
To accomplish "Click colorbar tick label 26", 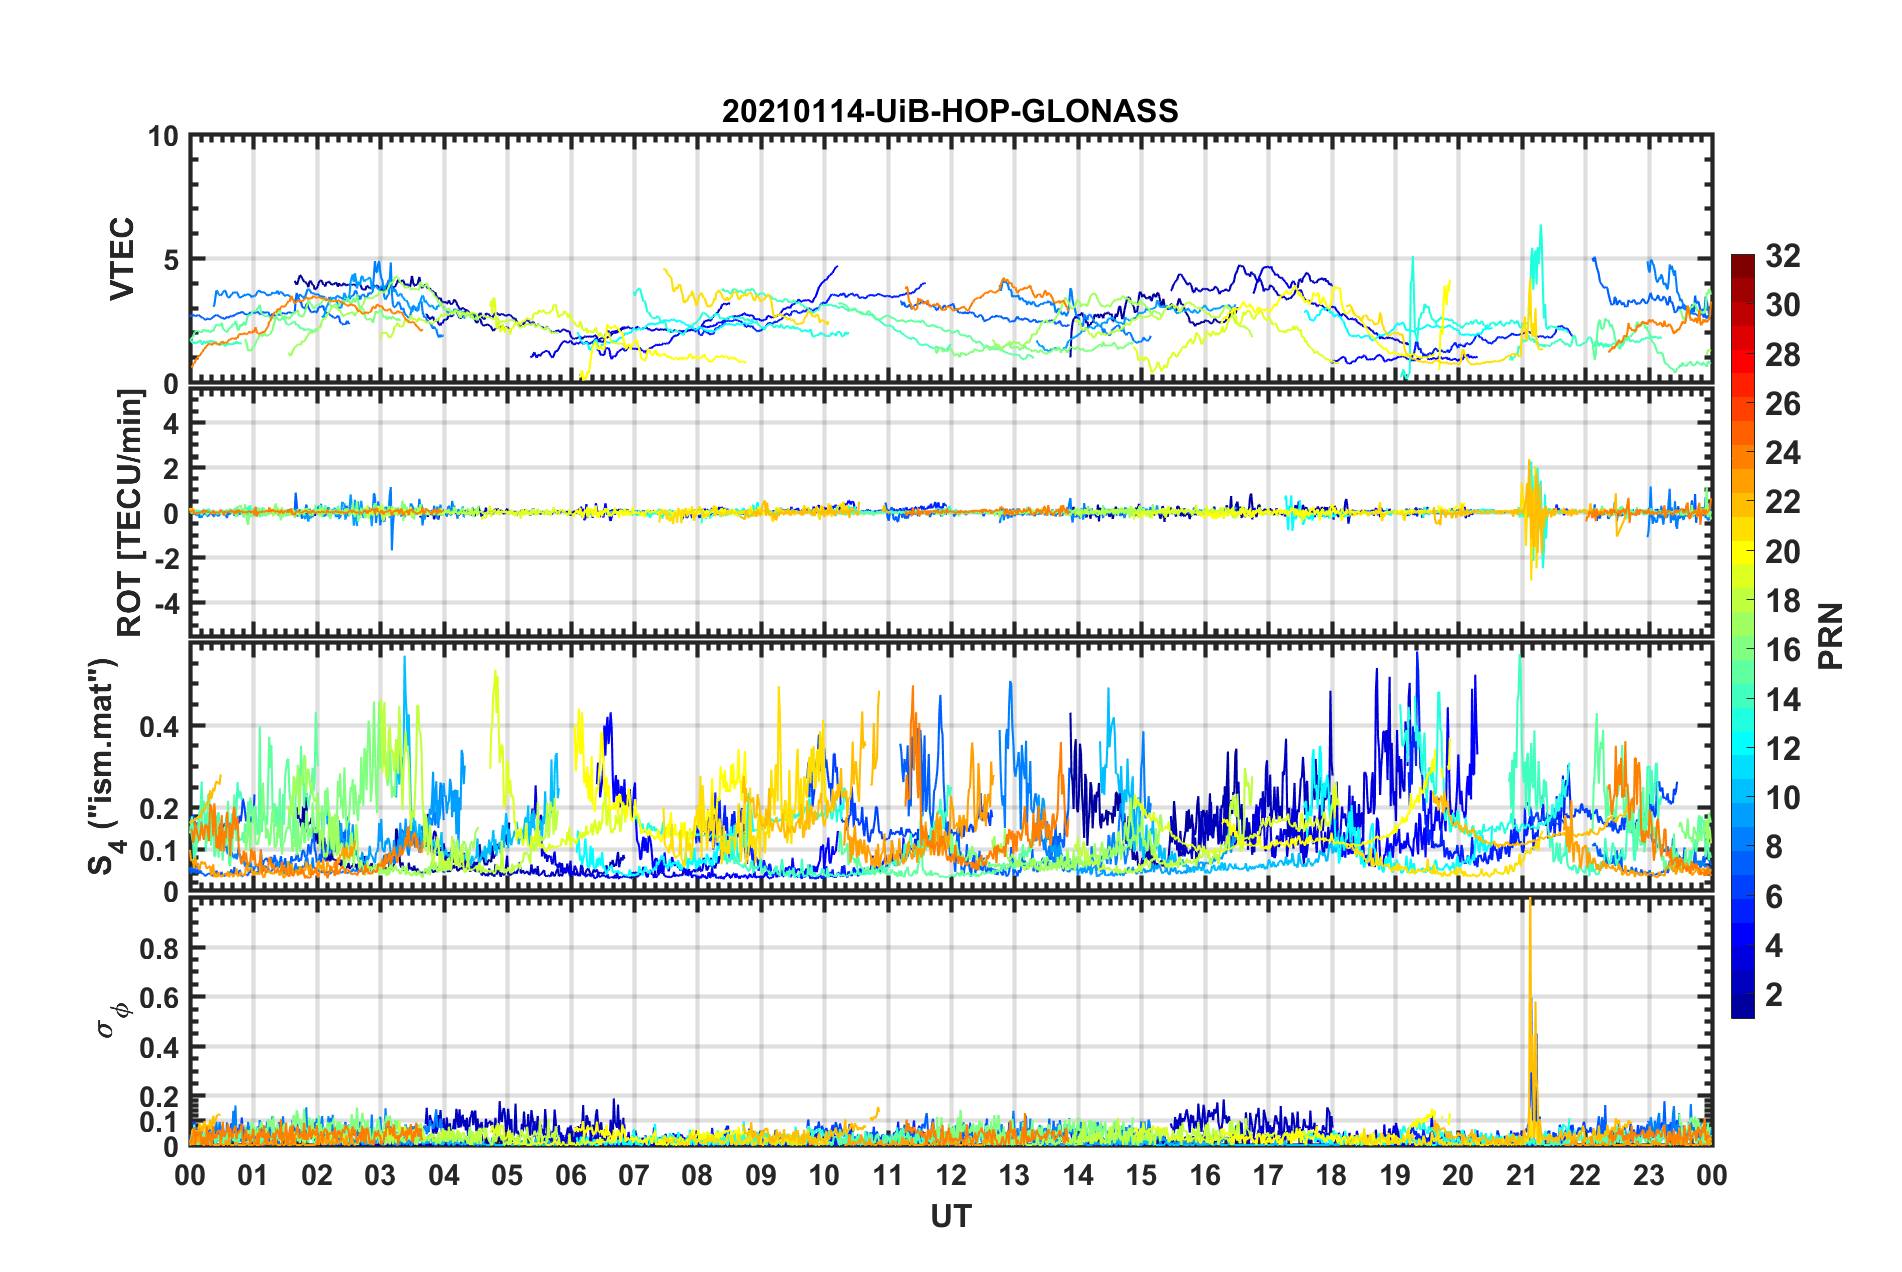I will point(1782,404).
